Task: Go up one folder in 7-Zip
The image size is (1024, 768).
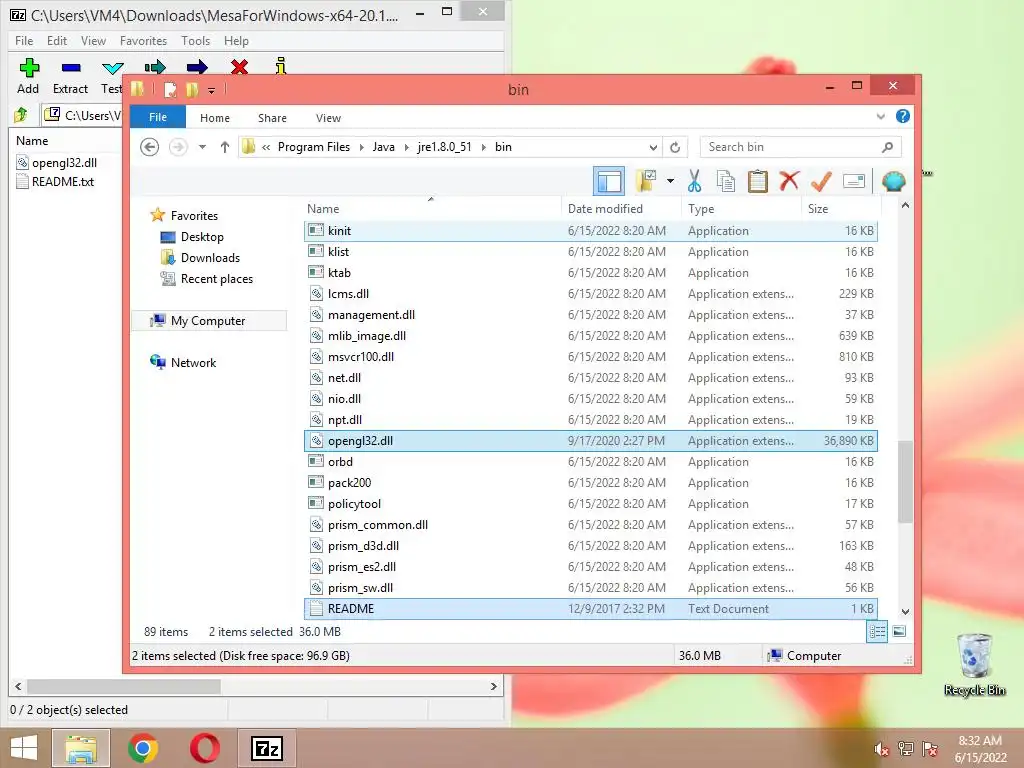Action: (x=21, y=115)
